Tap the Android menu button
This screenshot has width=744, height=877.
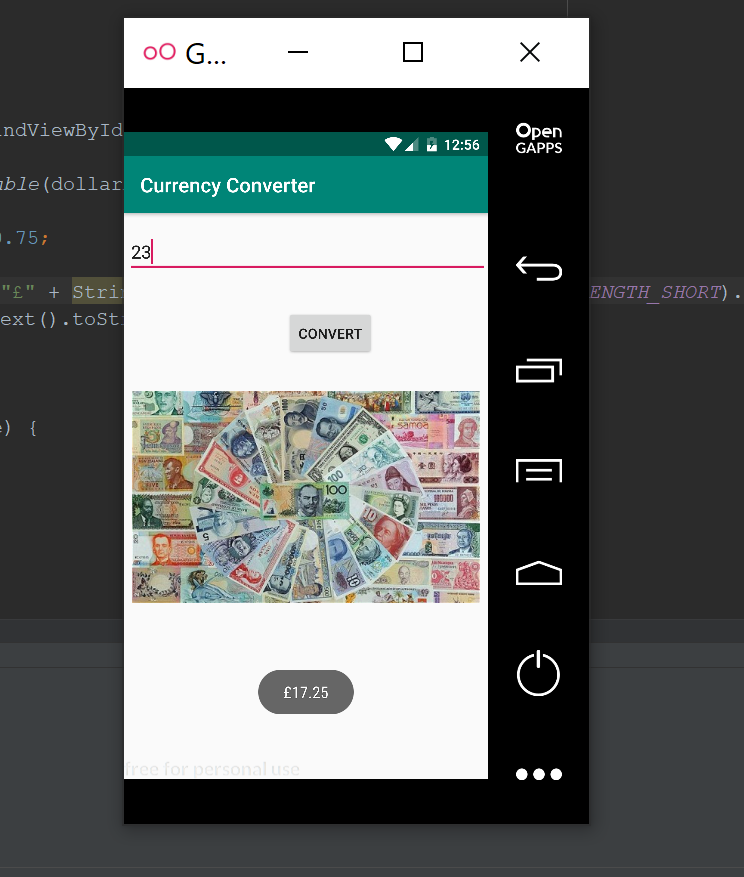pyautogui.click(x=538, y=470)
